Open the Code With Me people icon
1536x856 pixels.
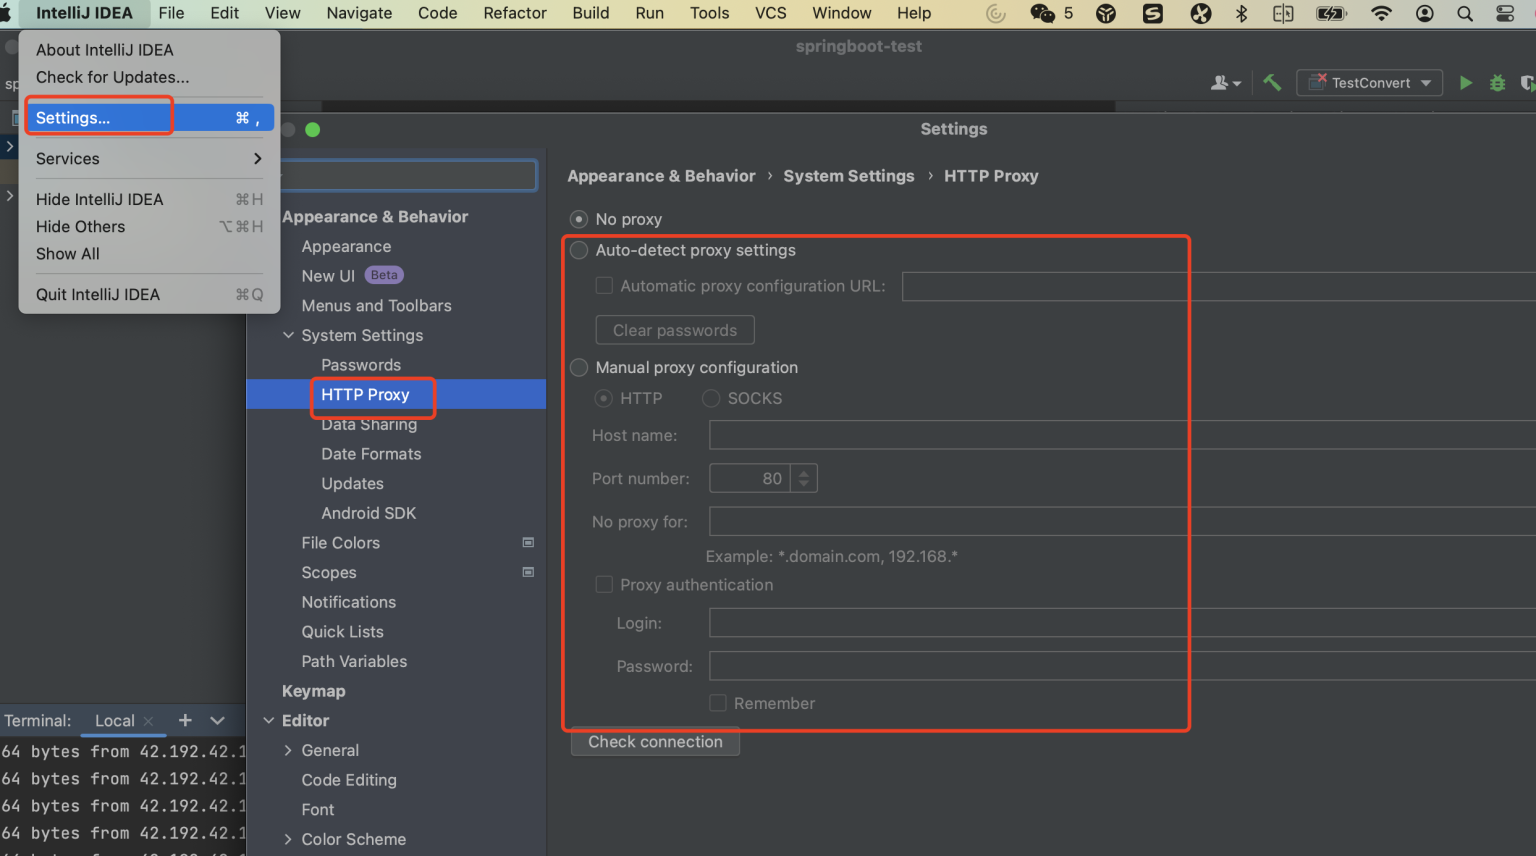tap(1224, 83)
